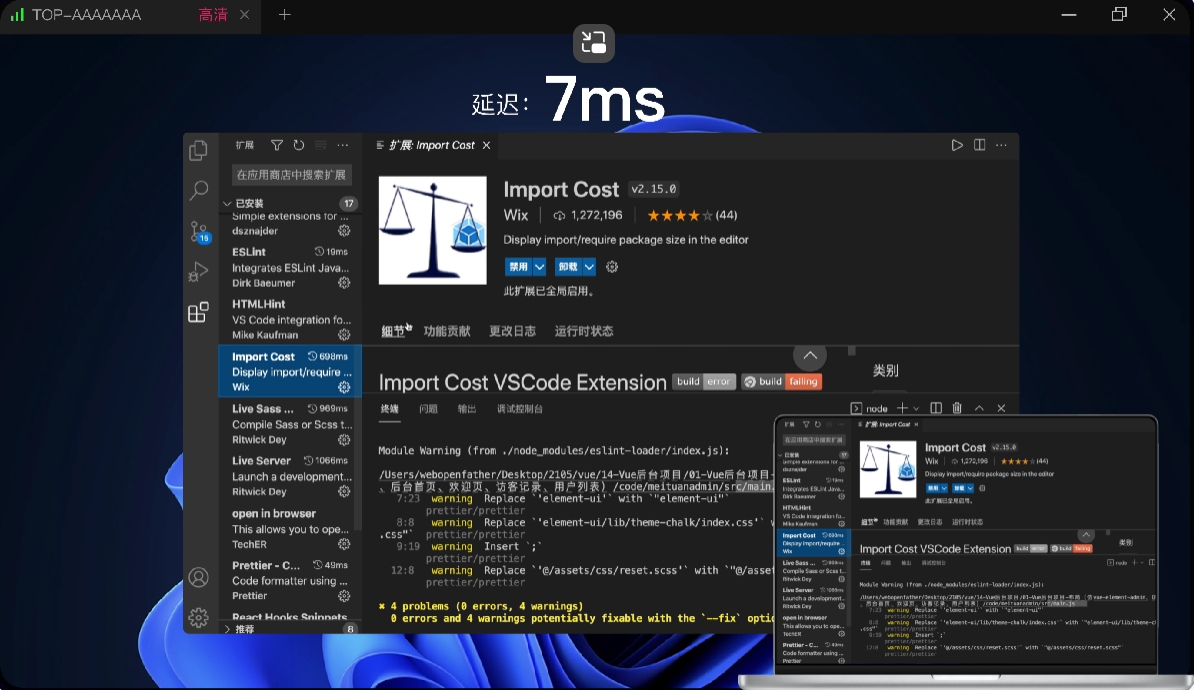Maximize the terminal panel with the up chevron
This screenshot has width=1194, height=690.
click(x=979, y=408)
